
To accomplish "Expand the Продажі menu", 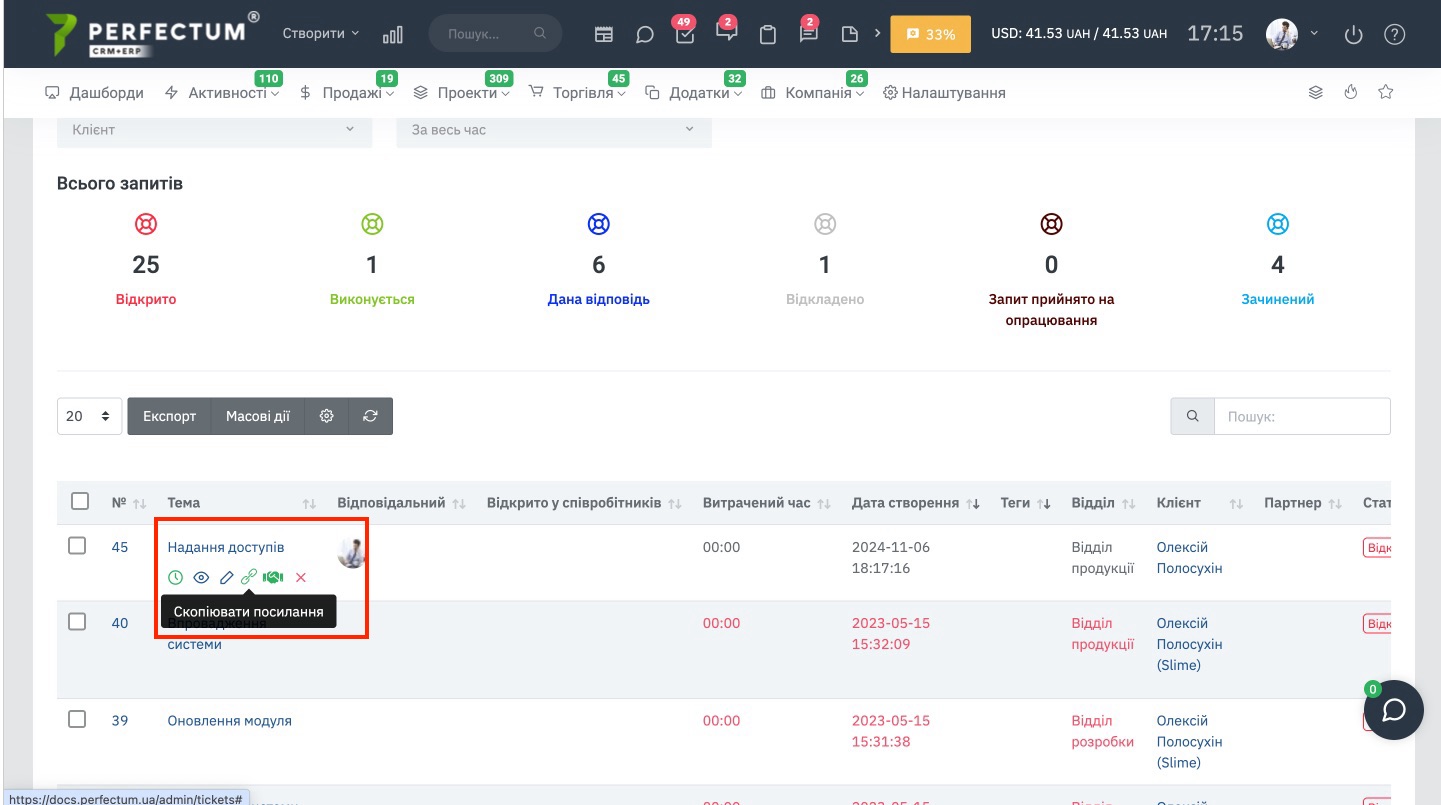I will point(347,93).
